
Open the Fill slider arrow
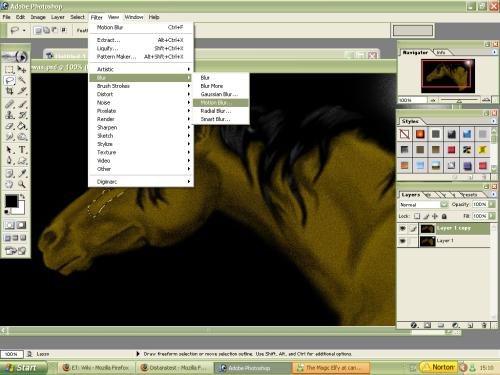pyautogui.click(x=492, y=216)
